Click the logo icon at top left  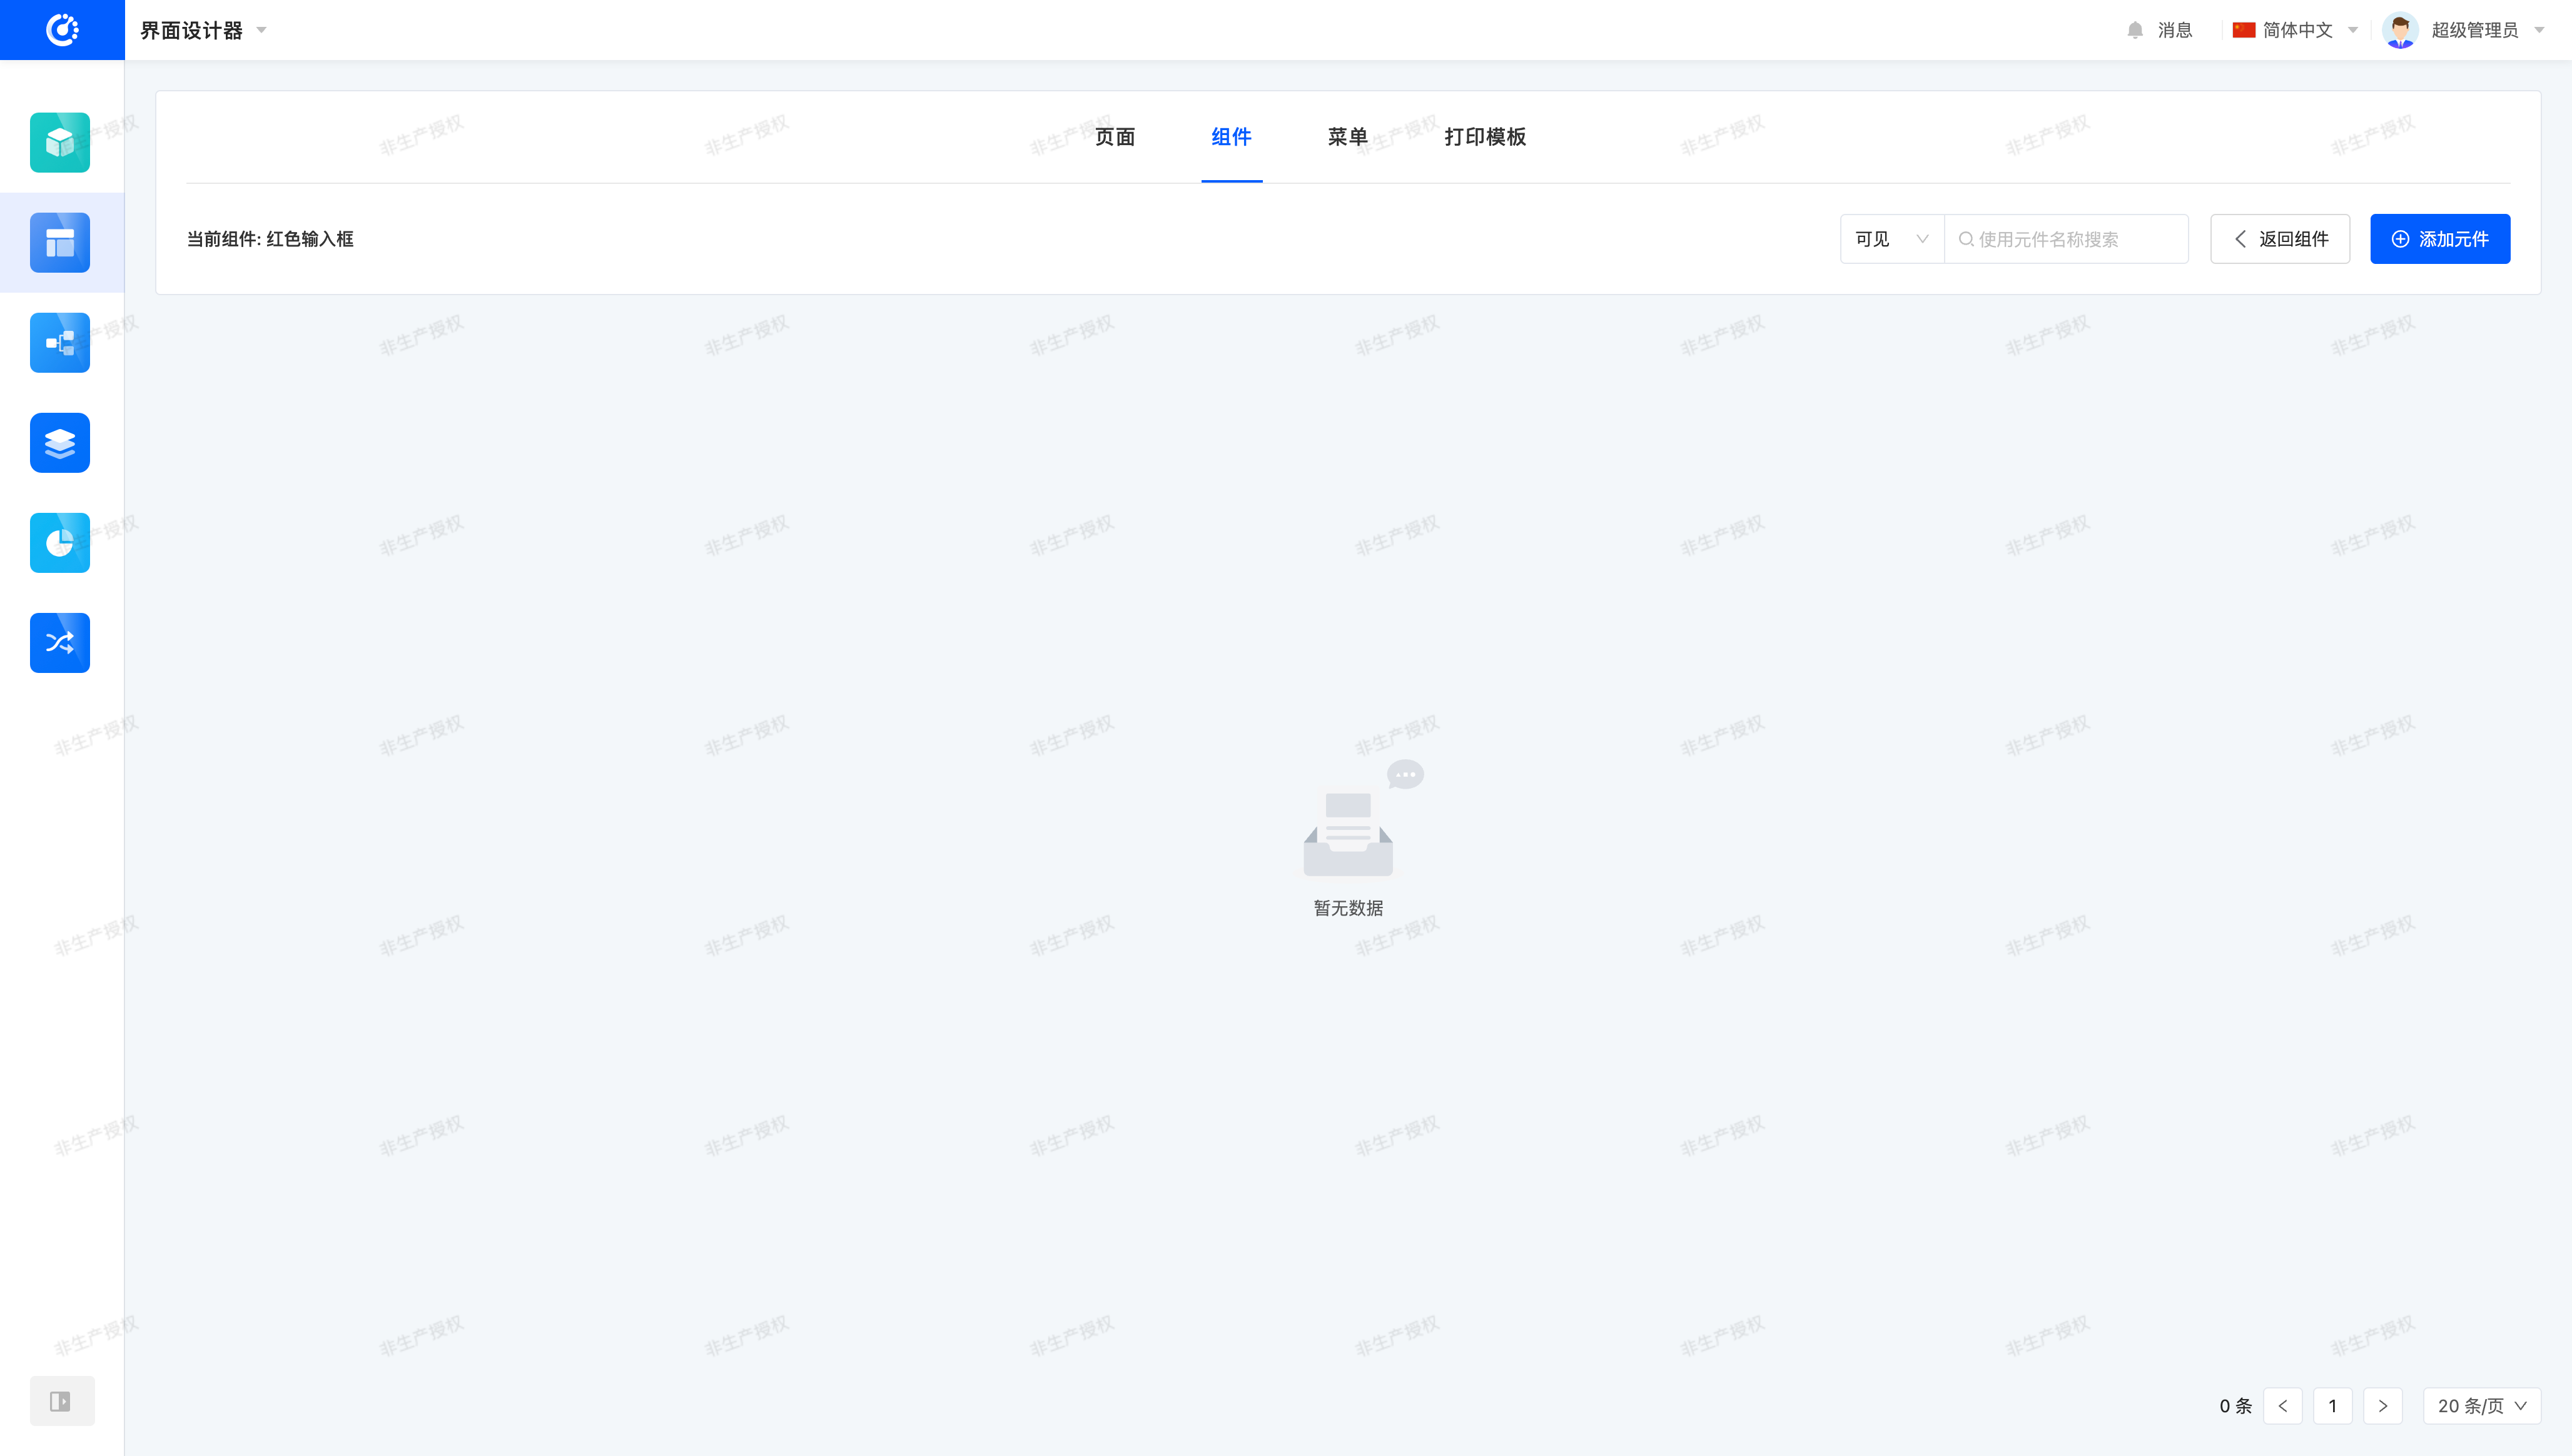62,30
